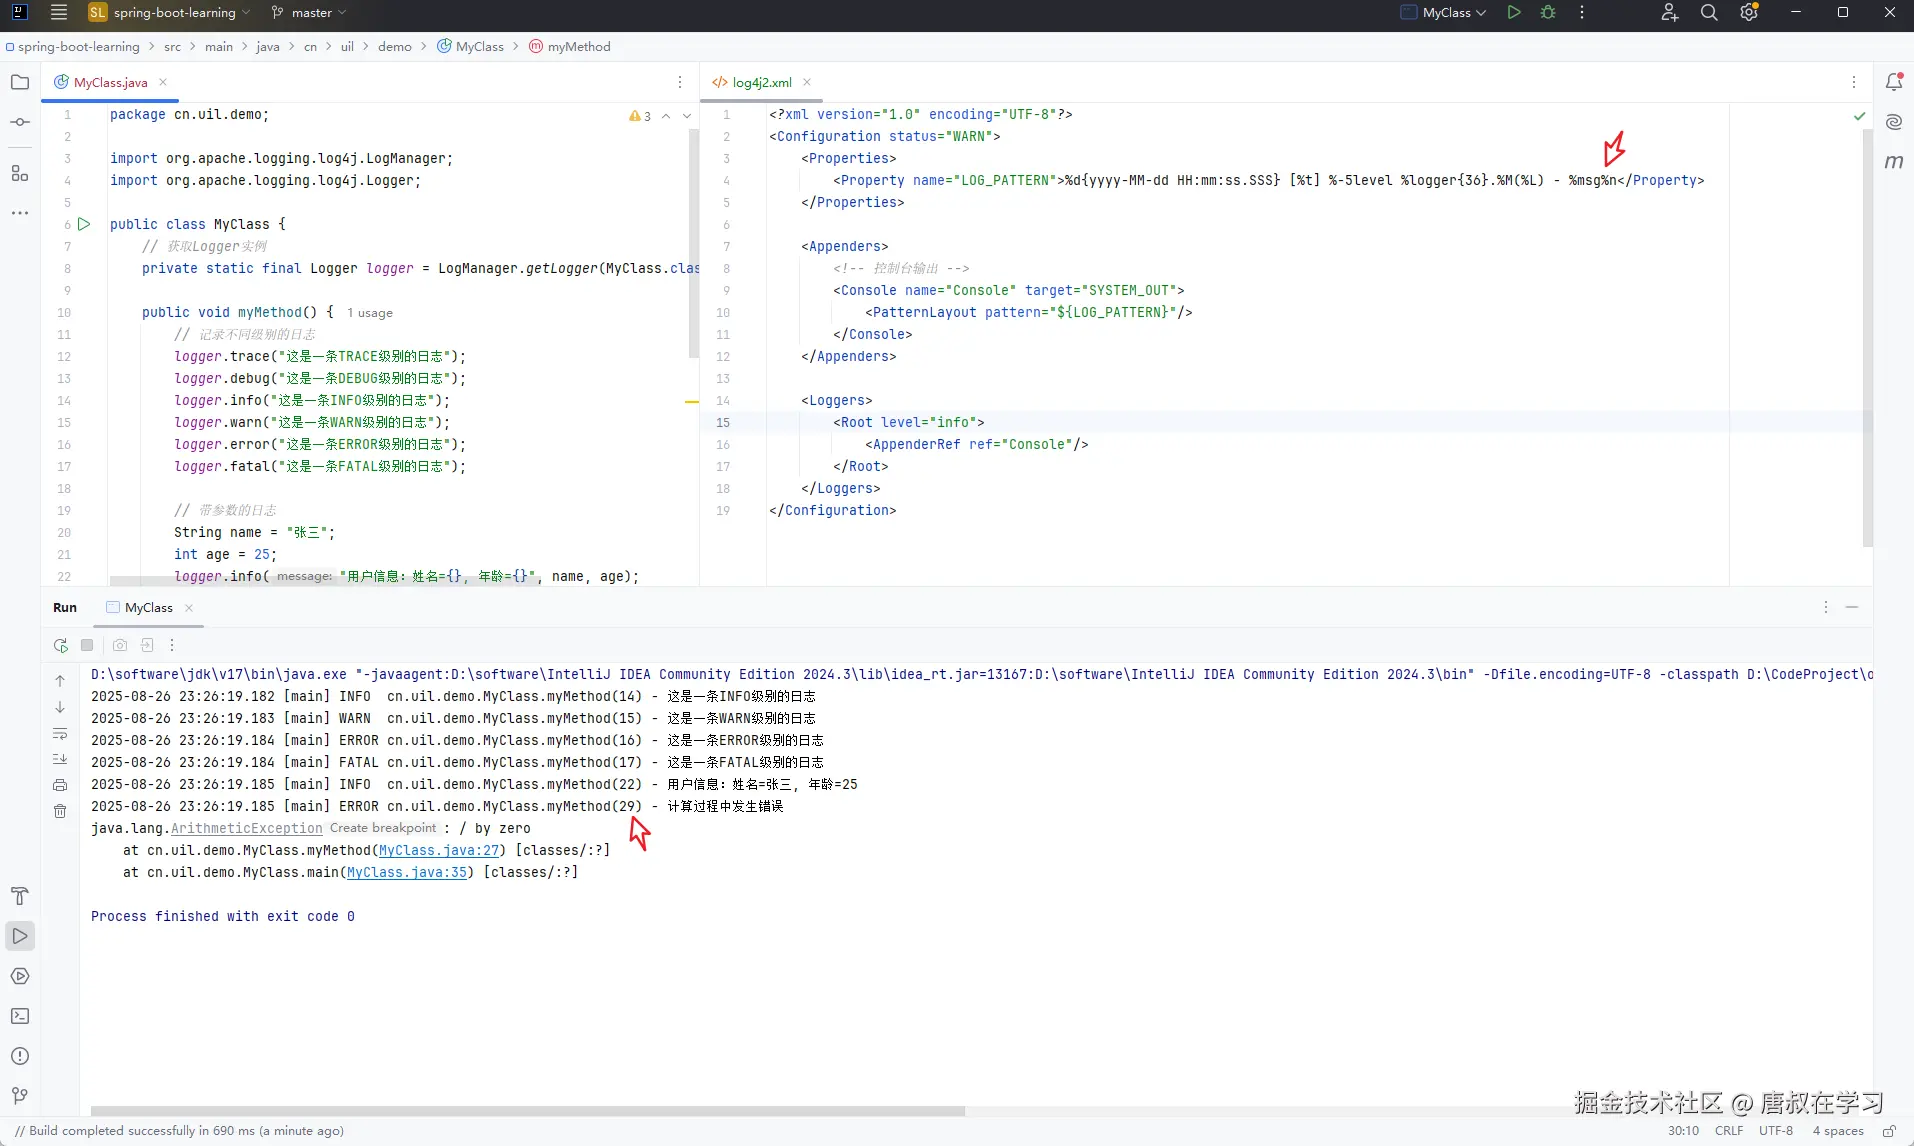Open the Terminal tool window icon
The height and width of the screenshot is (1146, 1914).
point(20,1016)
